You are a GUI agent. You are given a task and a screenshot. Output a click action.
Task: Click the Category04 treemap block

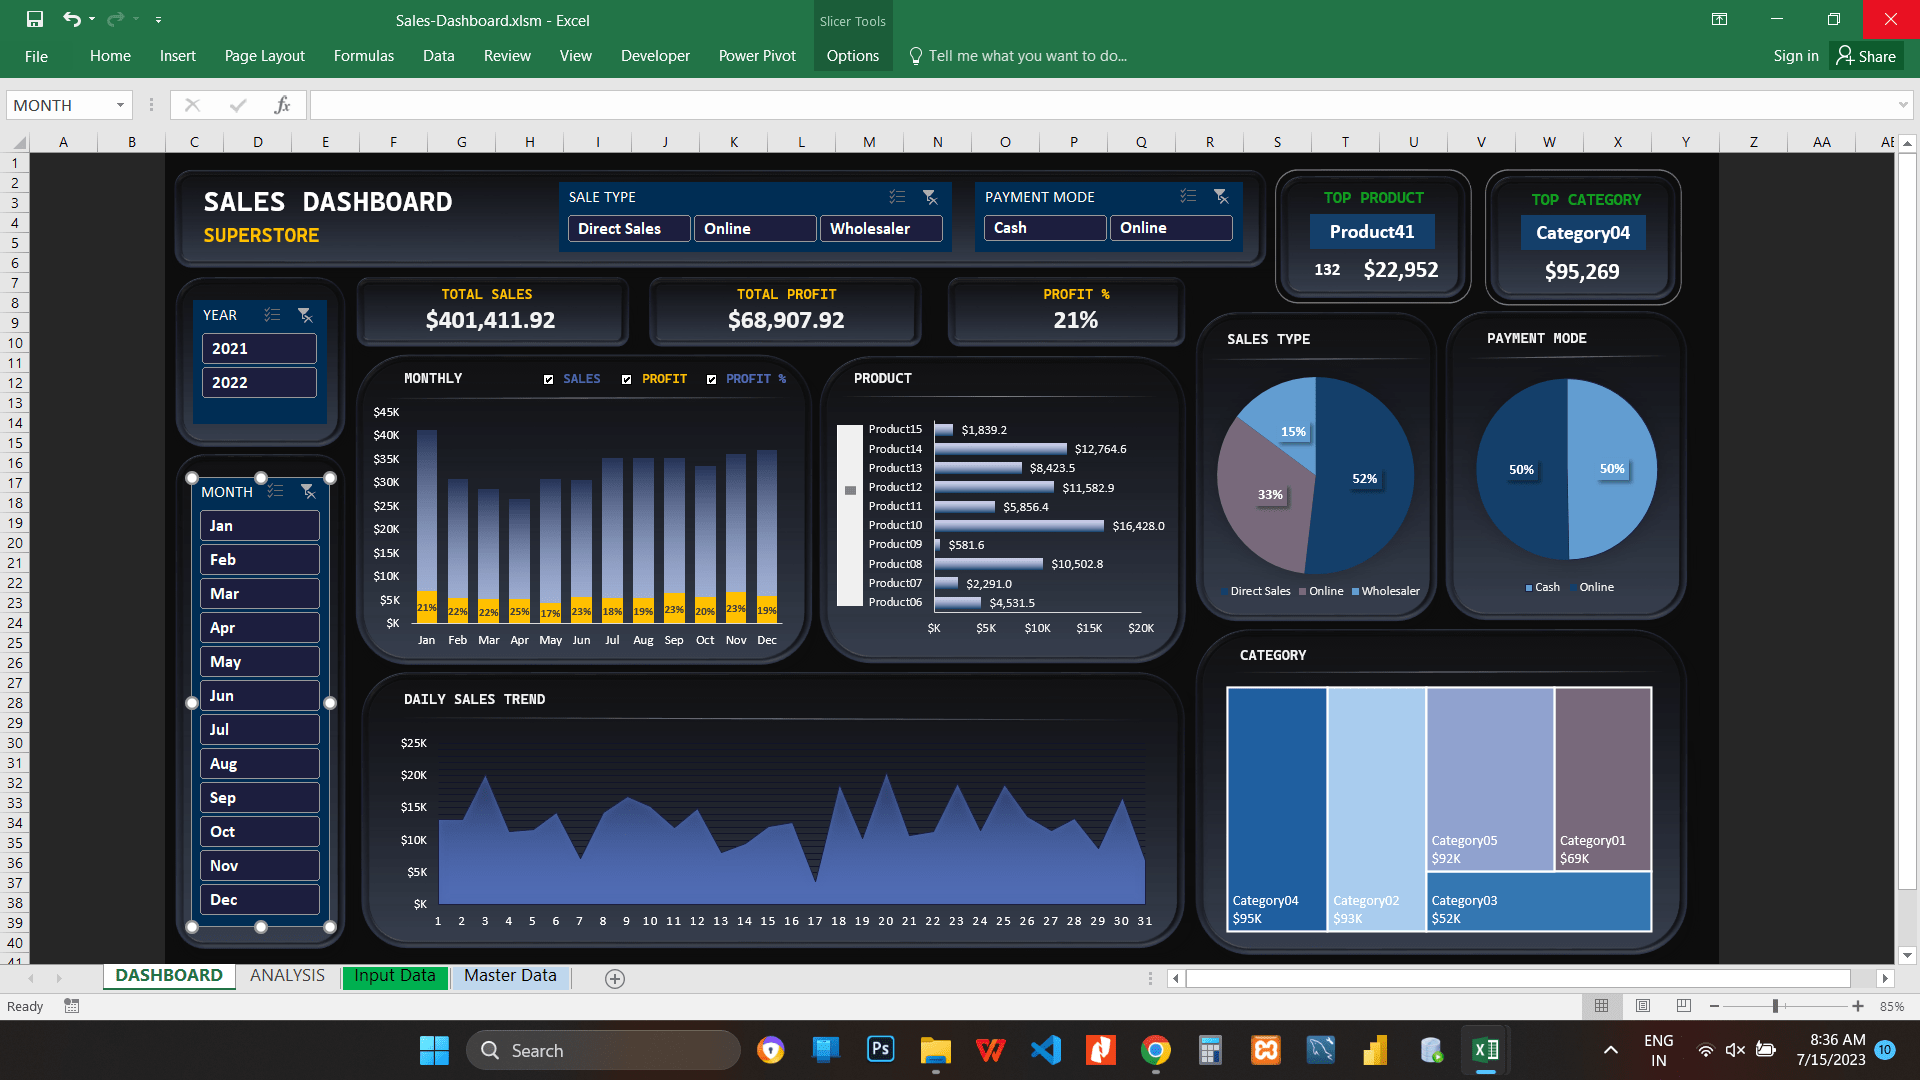(1277, 809)
